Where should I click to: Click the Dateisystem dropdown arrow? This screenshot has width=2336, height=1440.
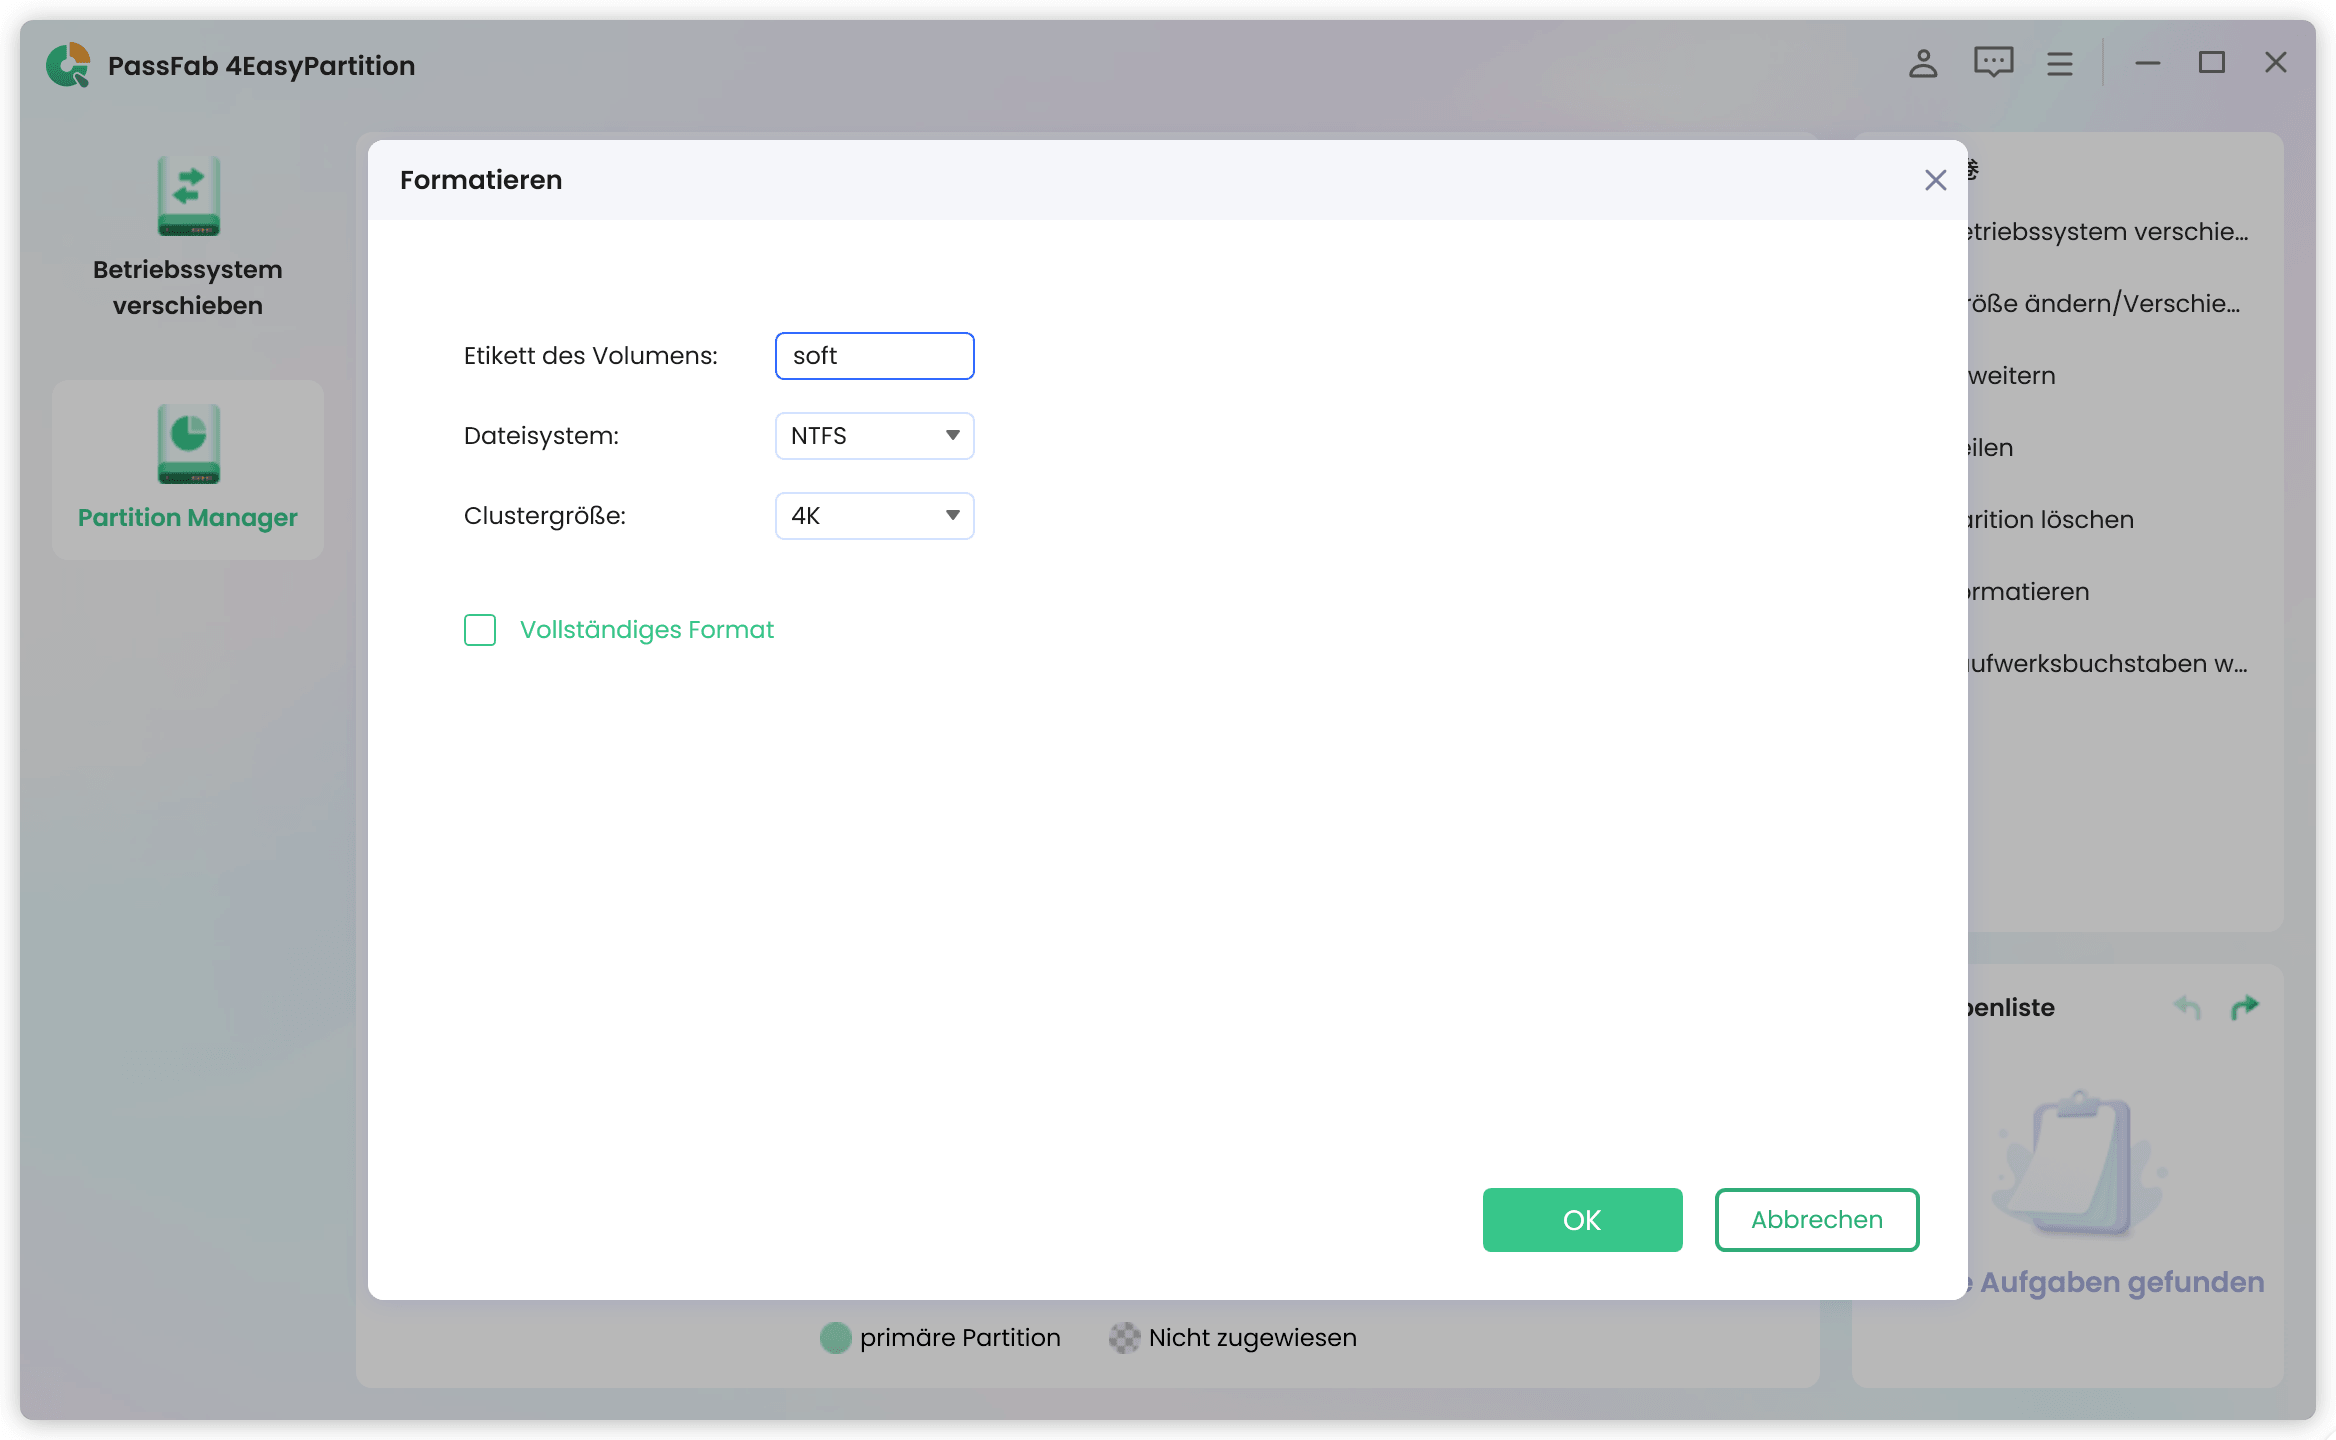coord(952,436)
